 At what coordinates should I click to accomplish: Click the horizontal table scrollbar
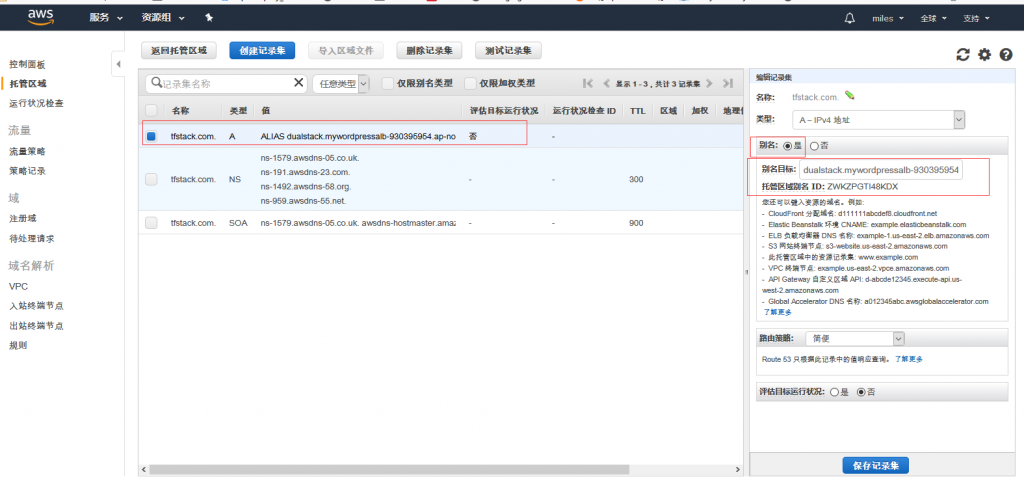(x=389, y=470)
